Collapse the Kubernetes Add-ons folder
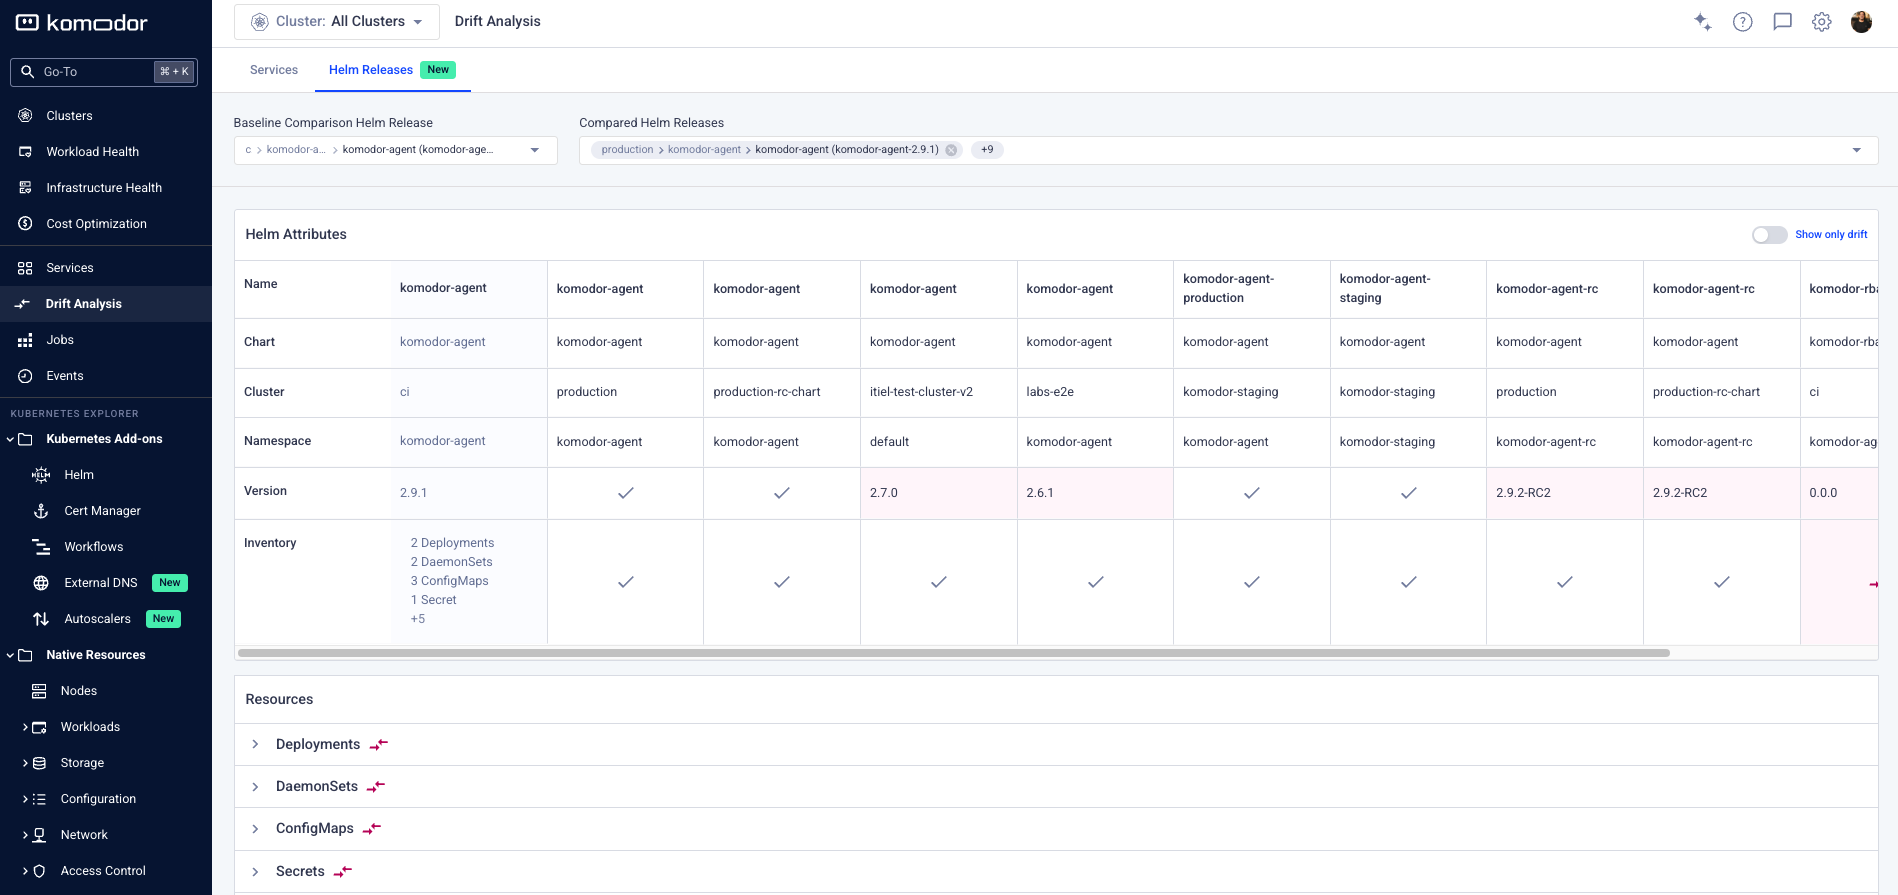The height and width of the screenshot is (895, 1898). pyautogui.click(x=10, y=439)
